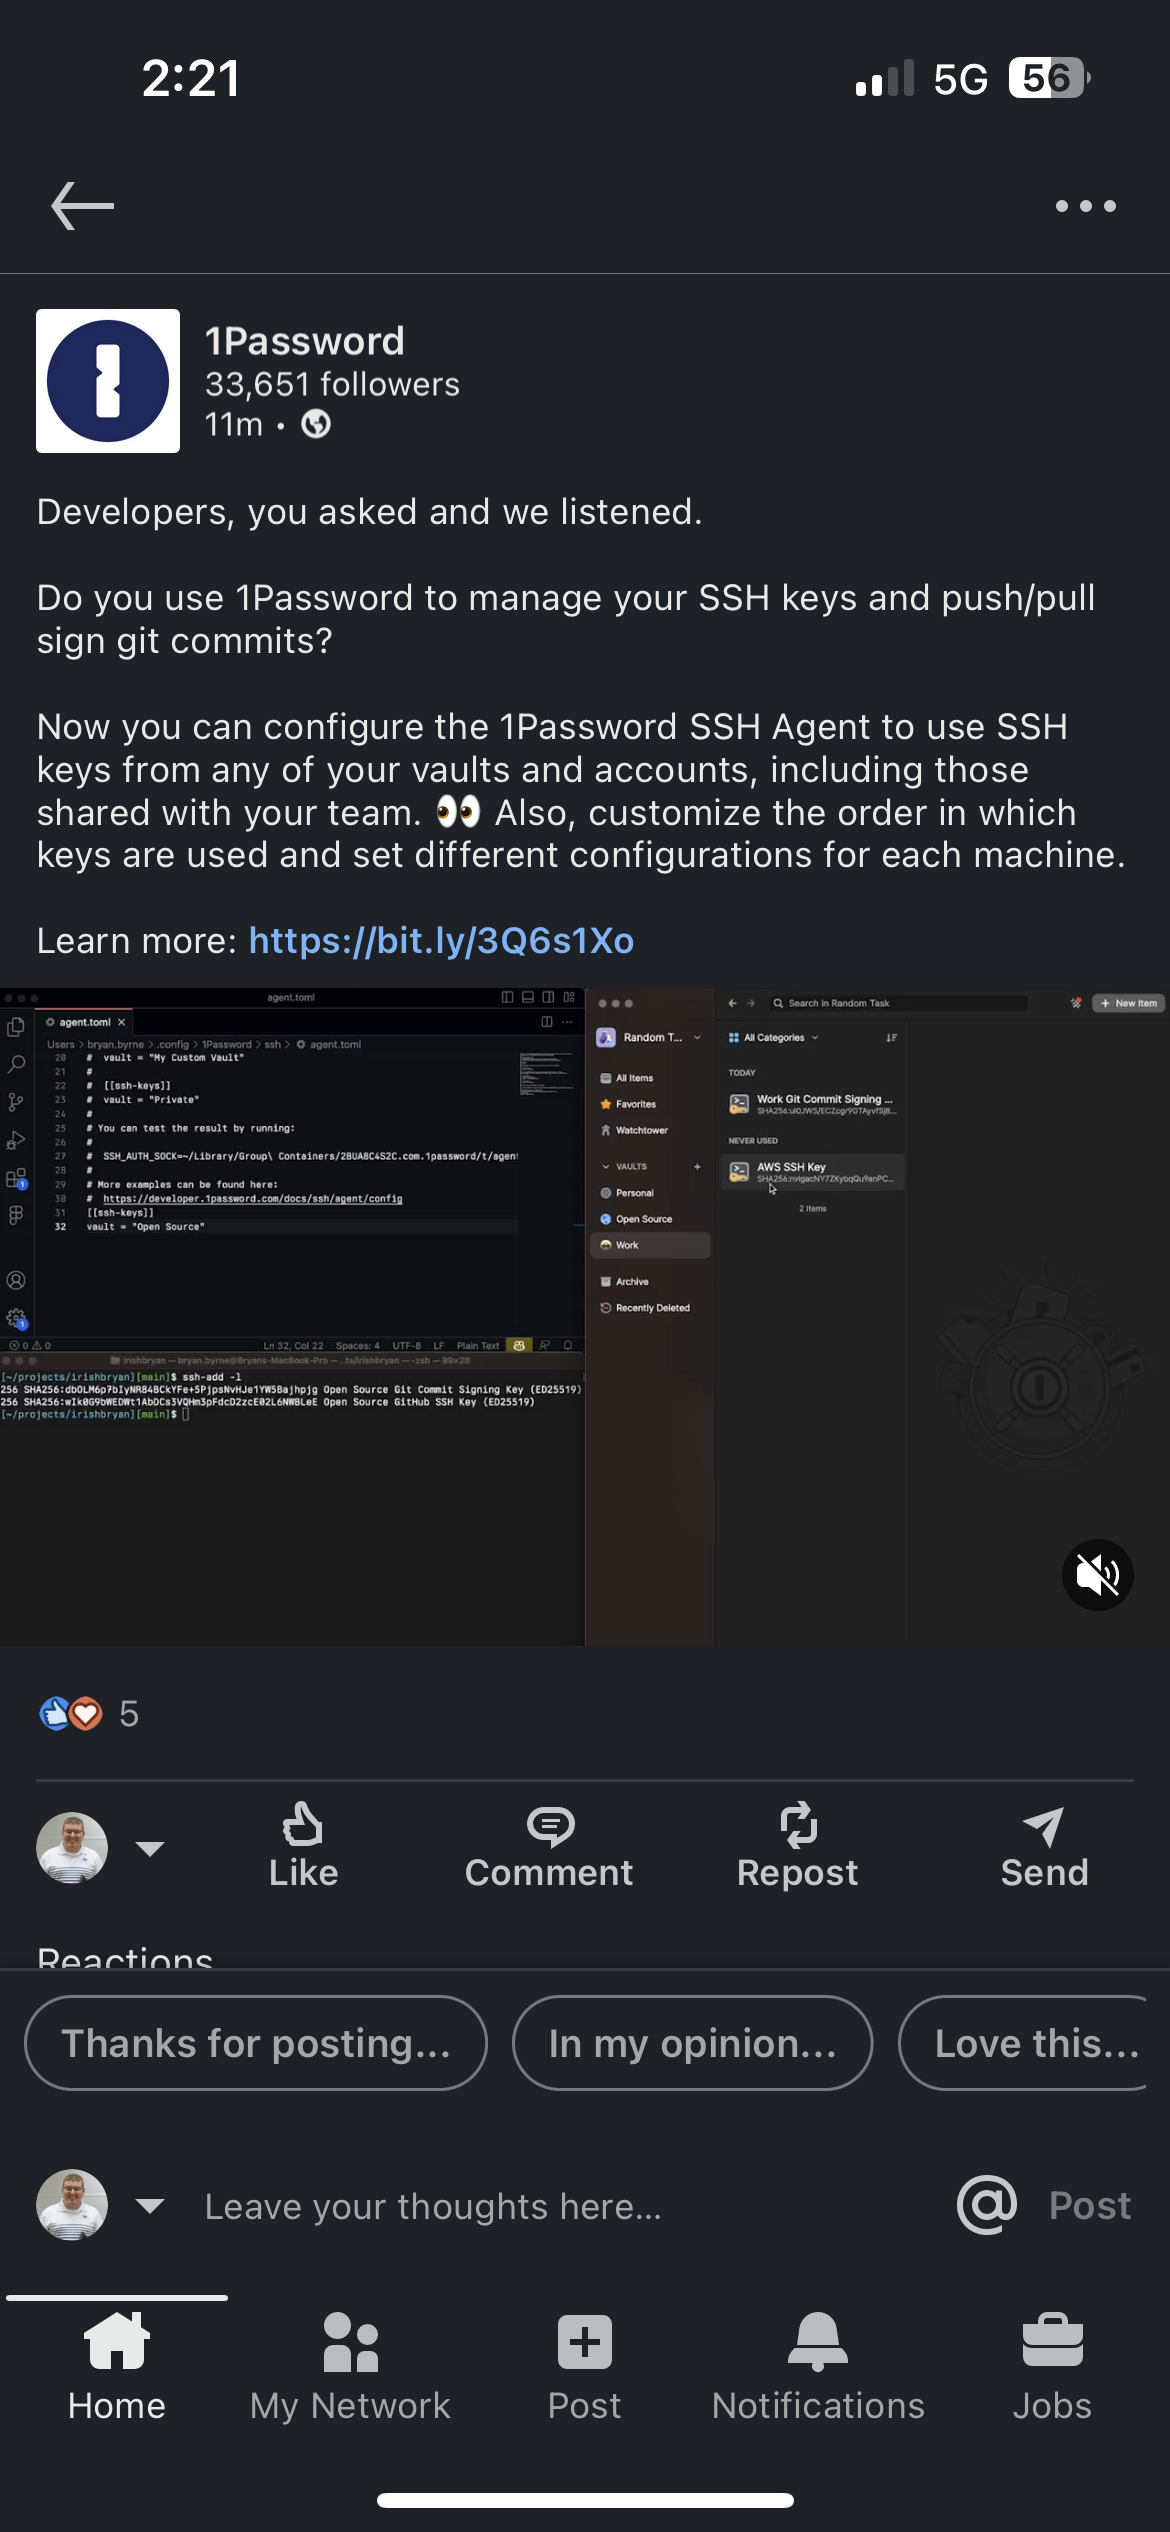Open the bit.ly learn more link
The height and width of the screenshot is (2532, 1170).
click(441, 941)
